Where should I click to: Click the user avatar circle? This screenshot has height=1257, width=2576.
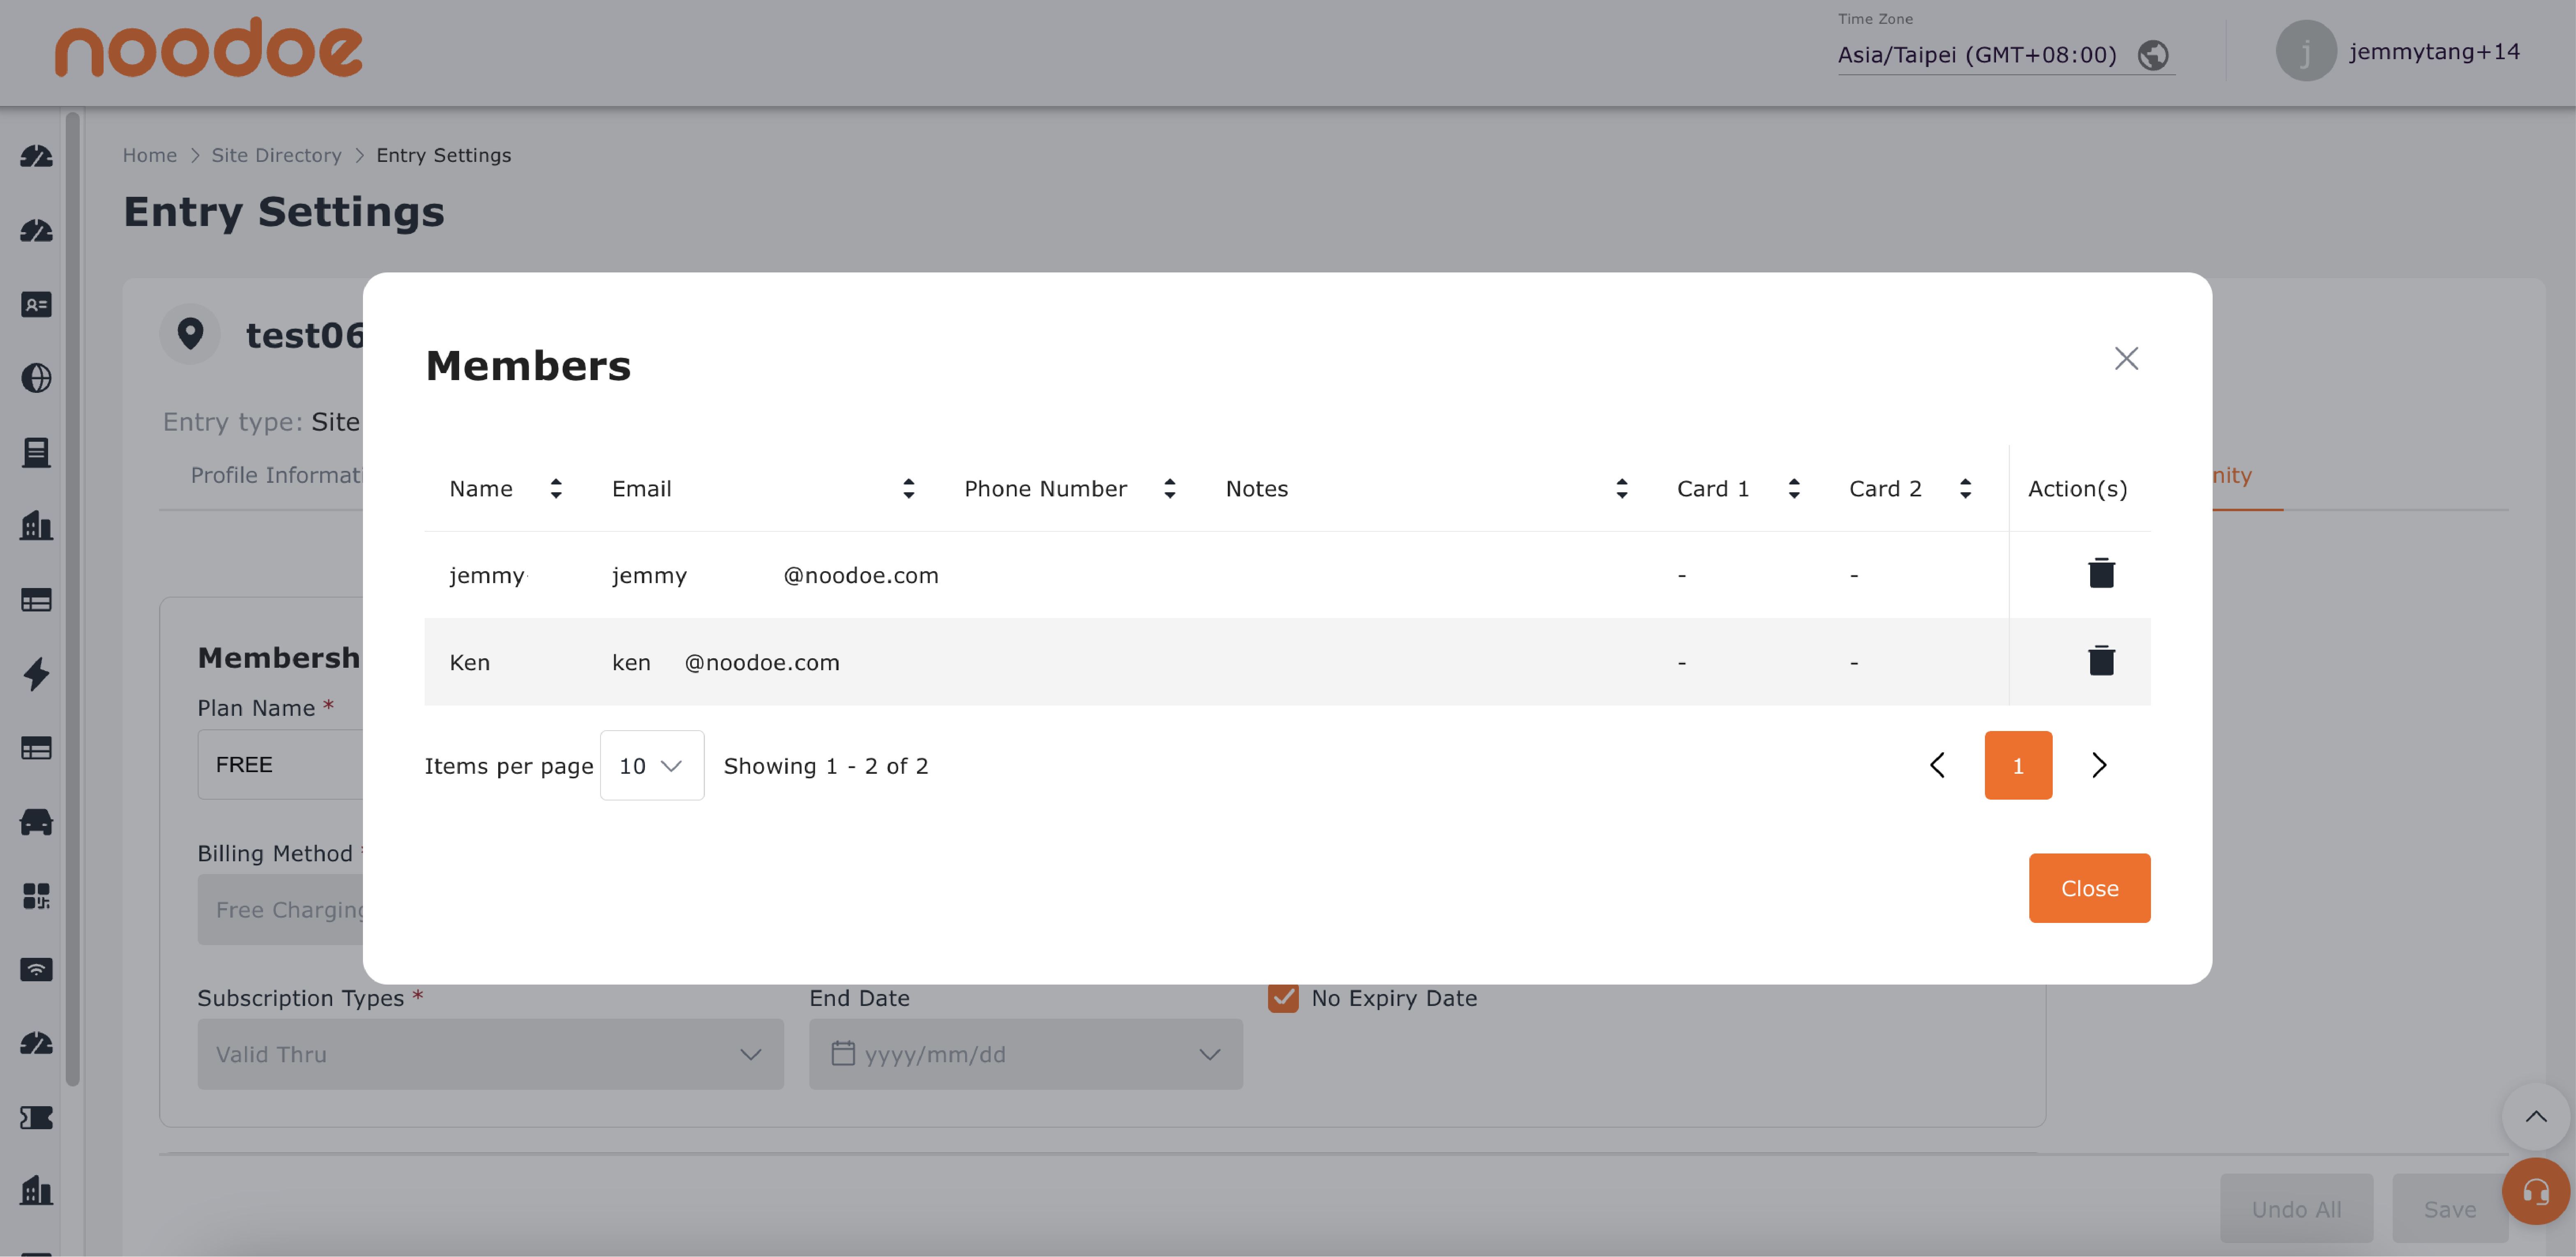pos(2305,51)
